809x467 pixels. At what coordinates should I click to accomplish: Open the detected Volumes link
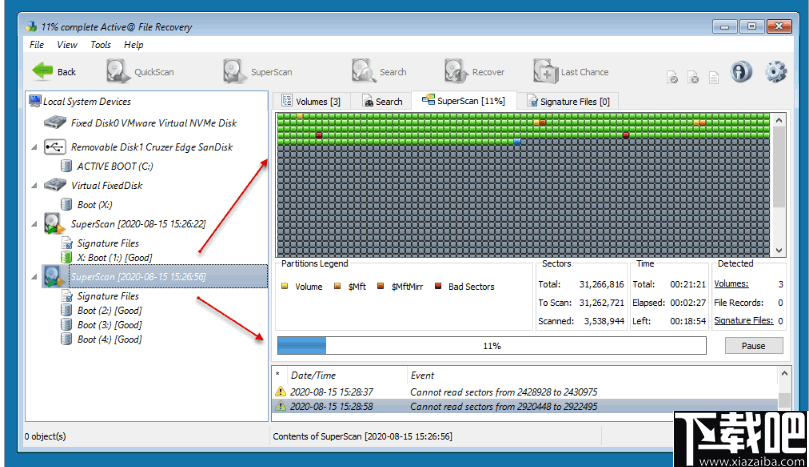pos(731,284)
